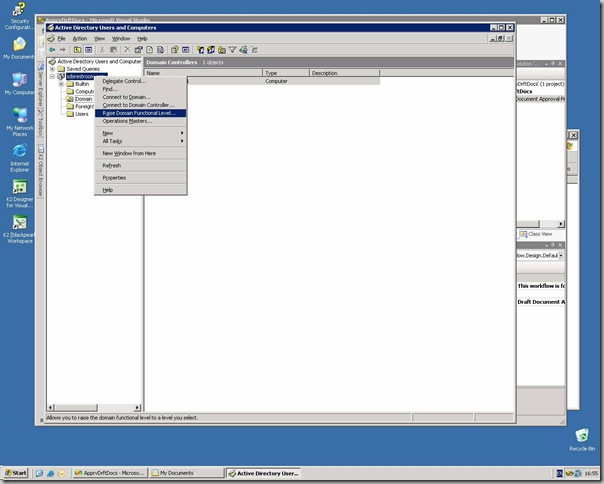Choose Delegate Control from the context menu
This screenshot has width=604, height=484.
pos(141,81)
